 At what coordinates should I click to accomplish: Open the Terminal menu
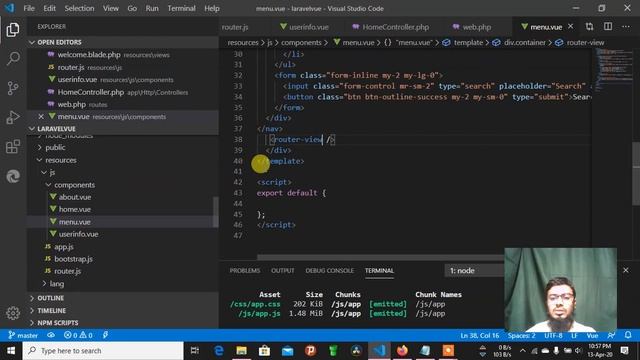point(181,8)
